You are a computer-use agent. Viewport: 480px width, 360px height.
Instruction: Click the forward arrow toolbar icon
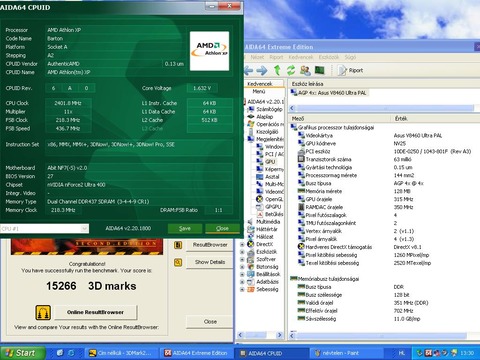click(262, 70)
